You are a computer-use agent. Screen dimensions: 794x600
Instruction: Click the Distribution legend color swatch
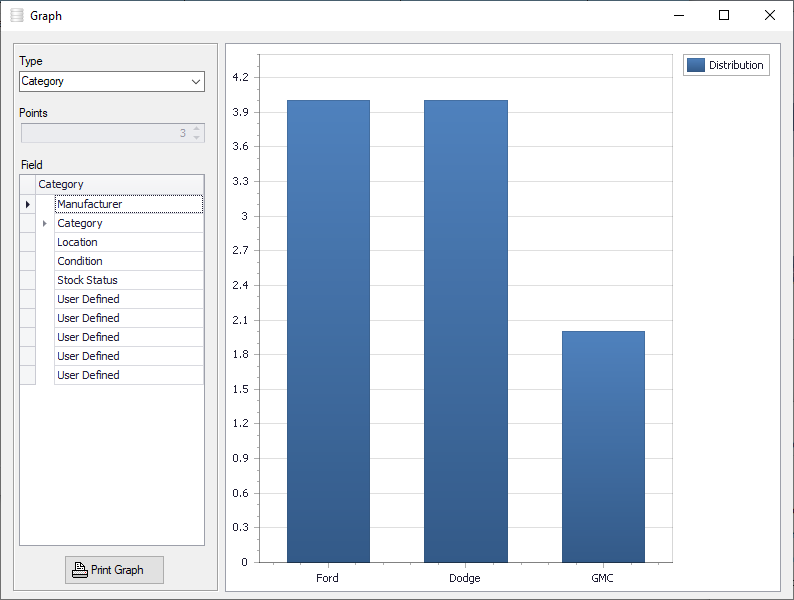[x=696, y=65]
